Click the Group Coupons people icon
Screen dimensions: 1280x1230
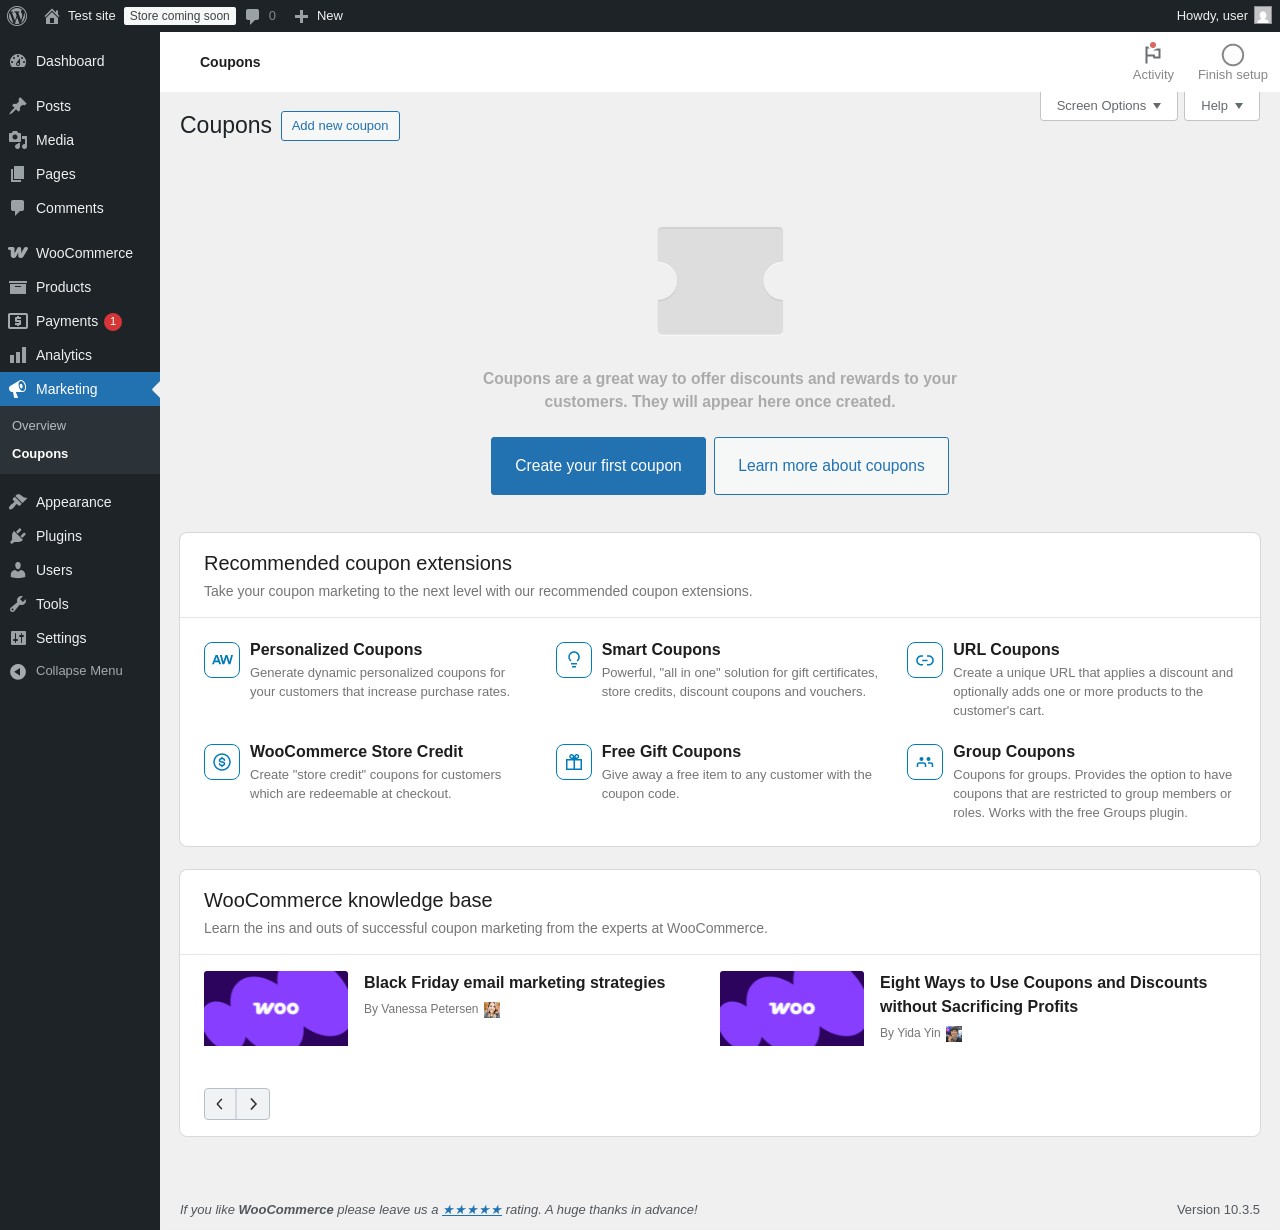[925, 762]
